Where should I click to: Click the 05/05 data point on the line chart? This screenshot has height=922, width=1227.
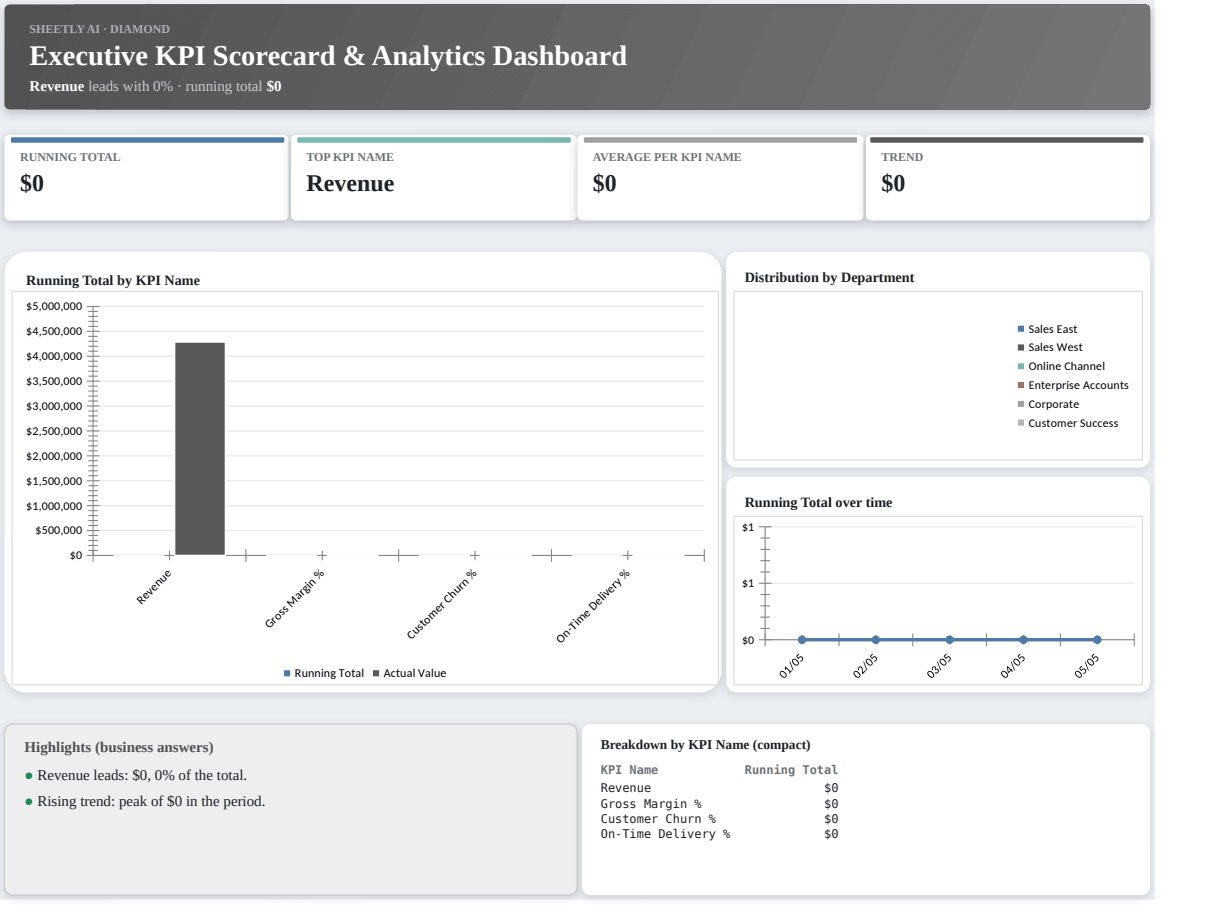coord(1097,639)
